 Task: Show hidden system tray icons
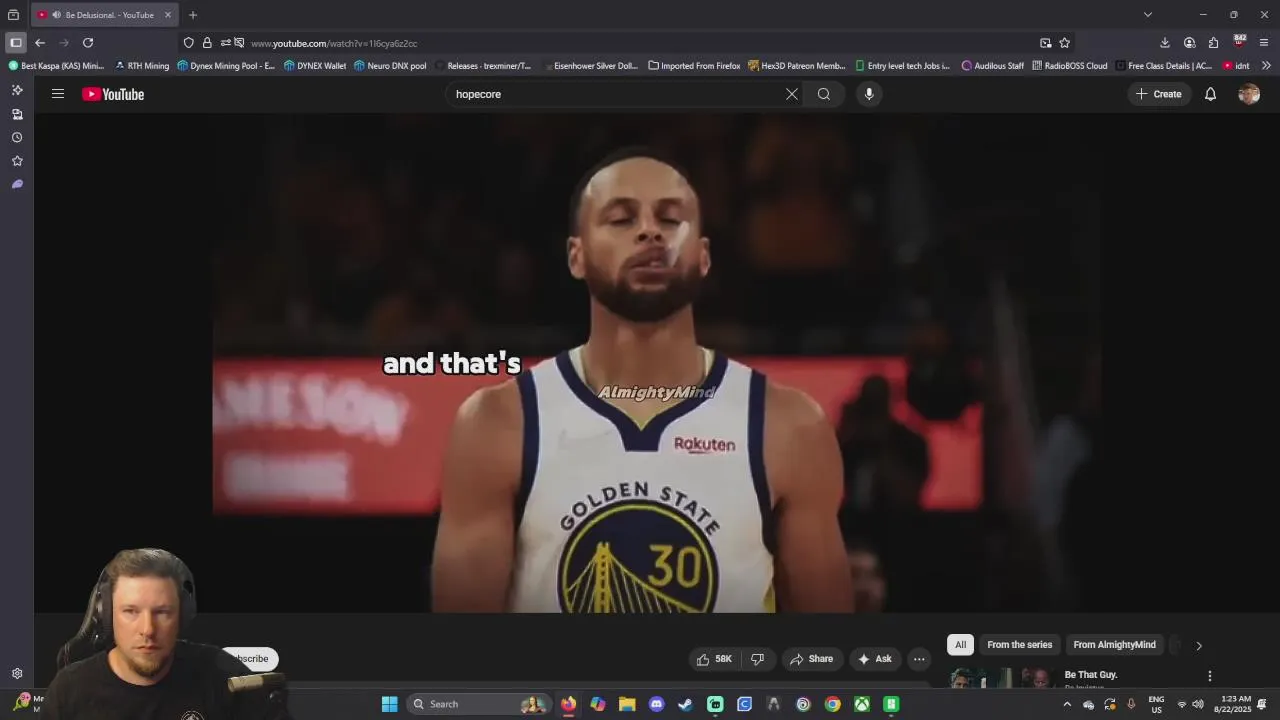pos(1067,704)
